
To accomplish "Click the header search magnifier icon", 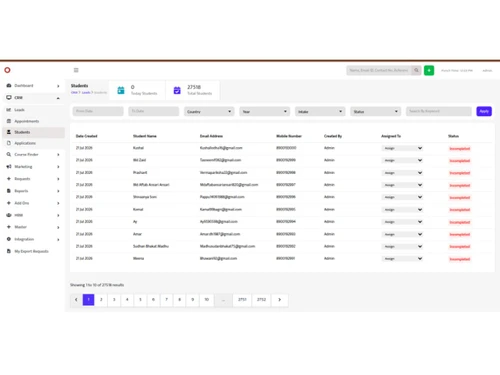I will [416, 70].
